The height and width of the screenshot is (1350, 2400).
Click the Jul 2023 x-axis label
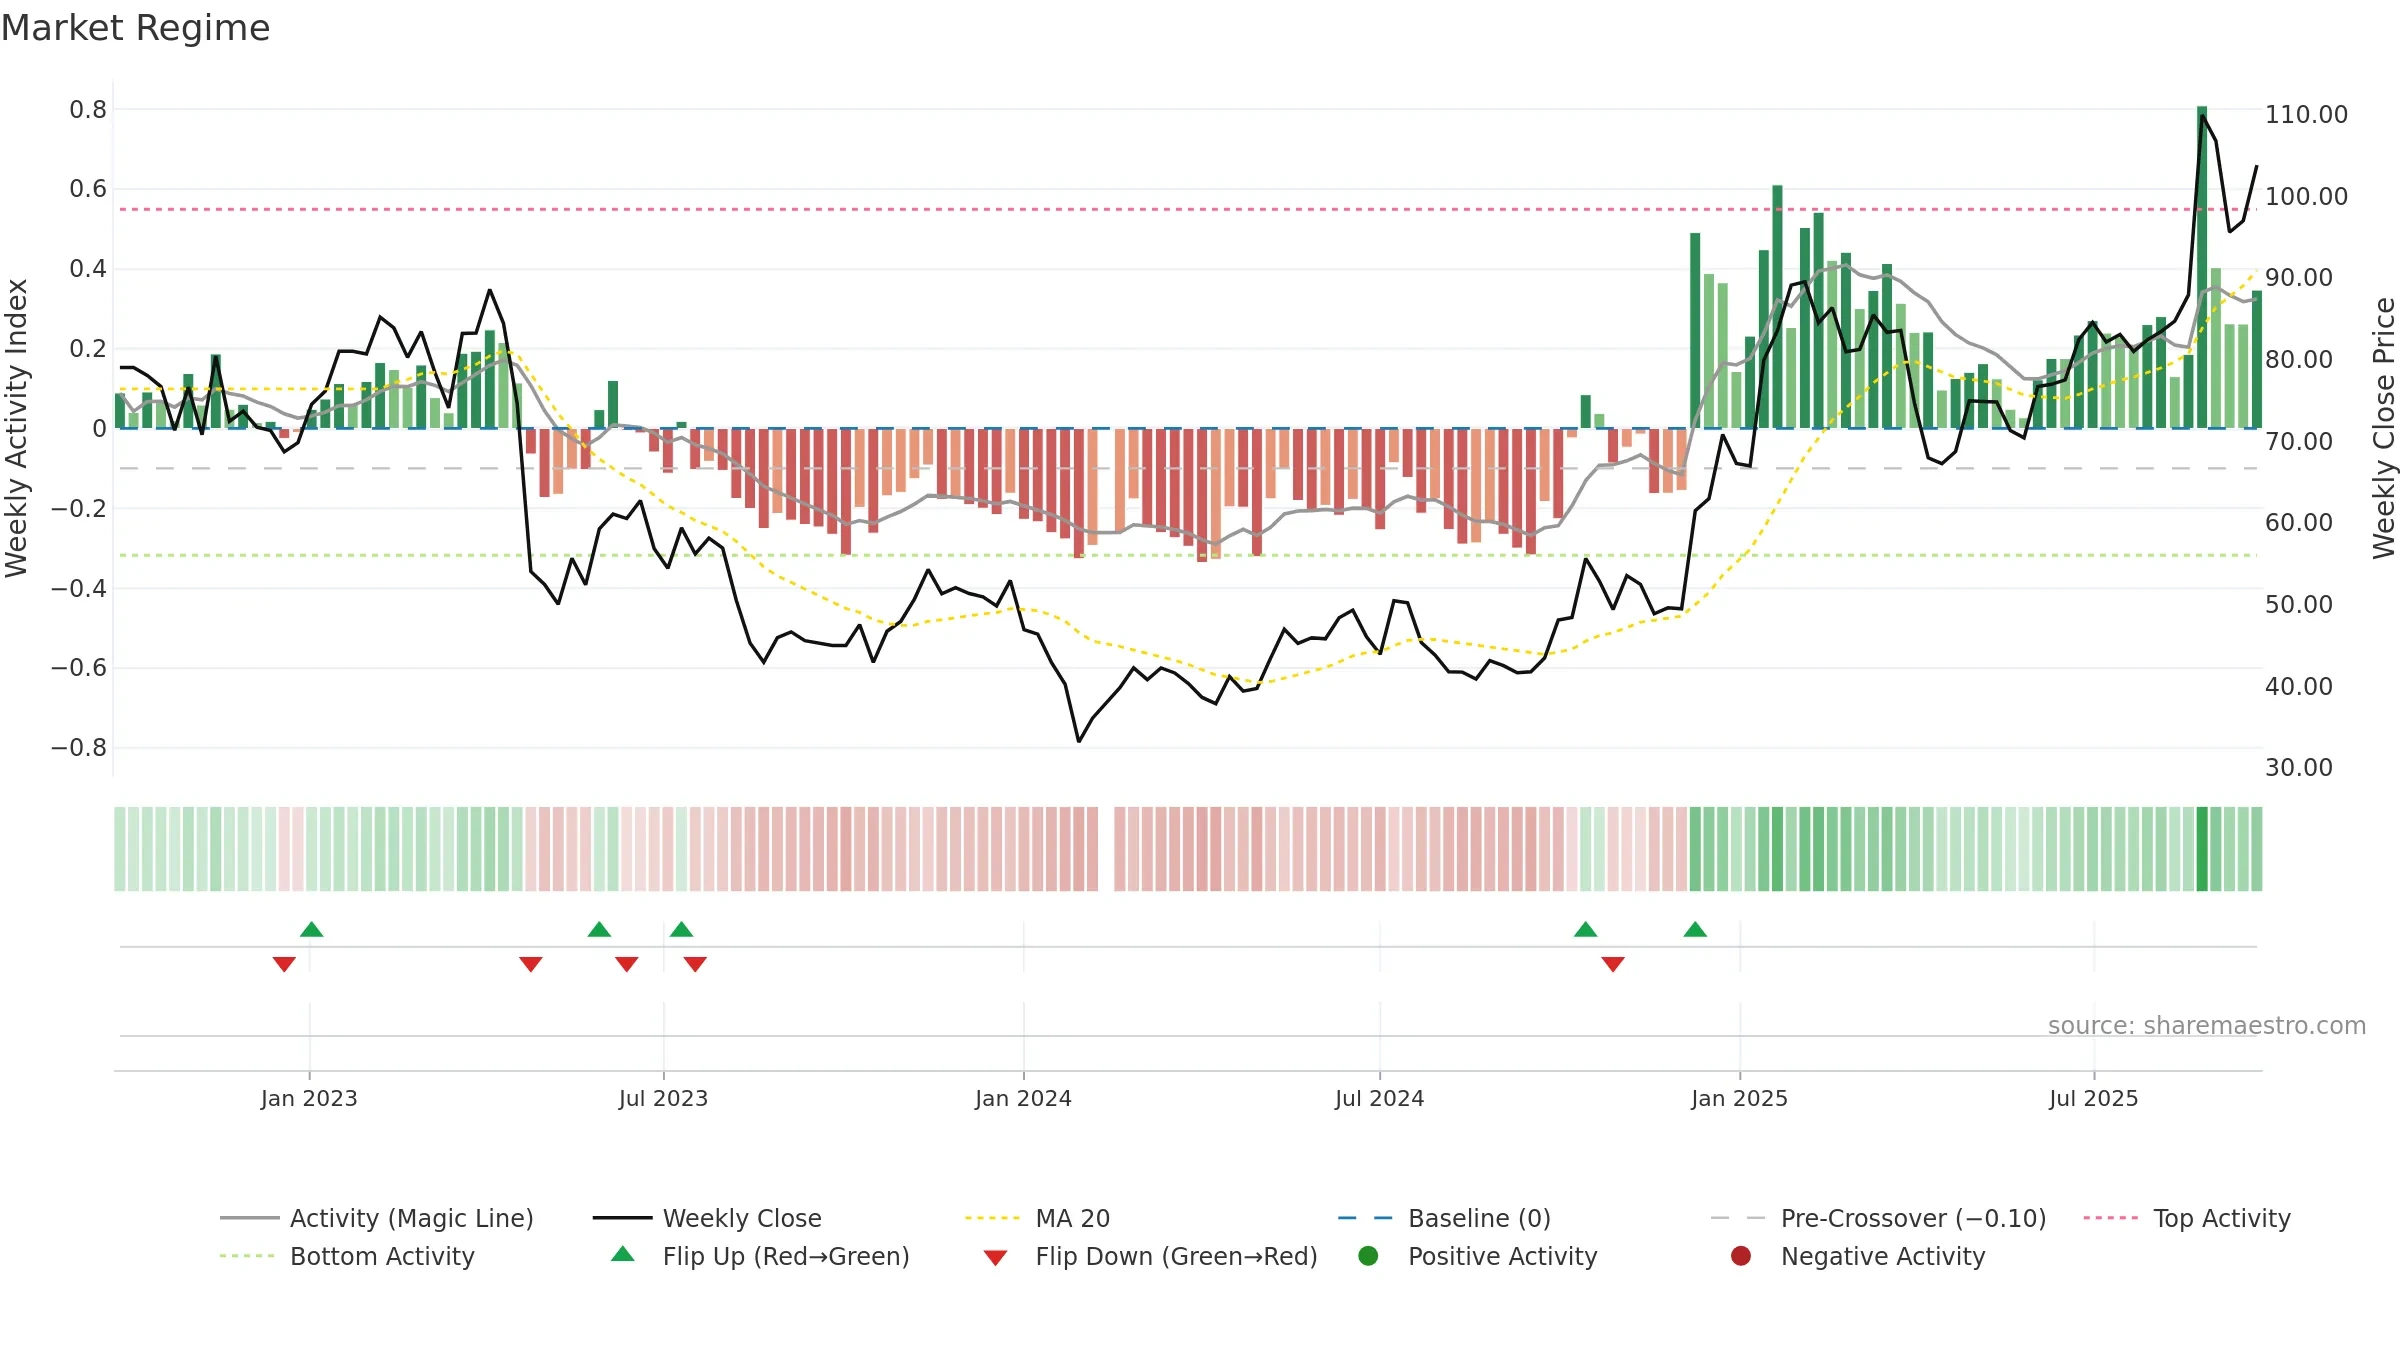pos(663,1098)
